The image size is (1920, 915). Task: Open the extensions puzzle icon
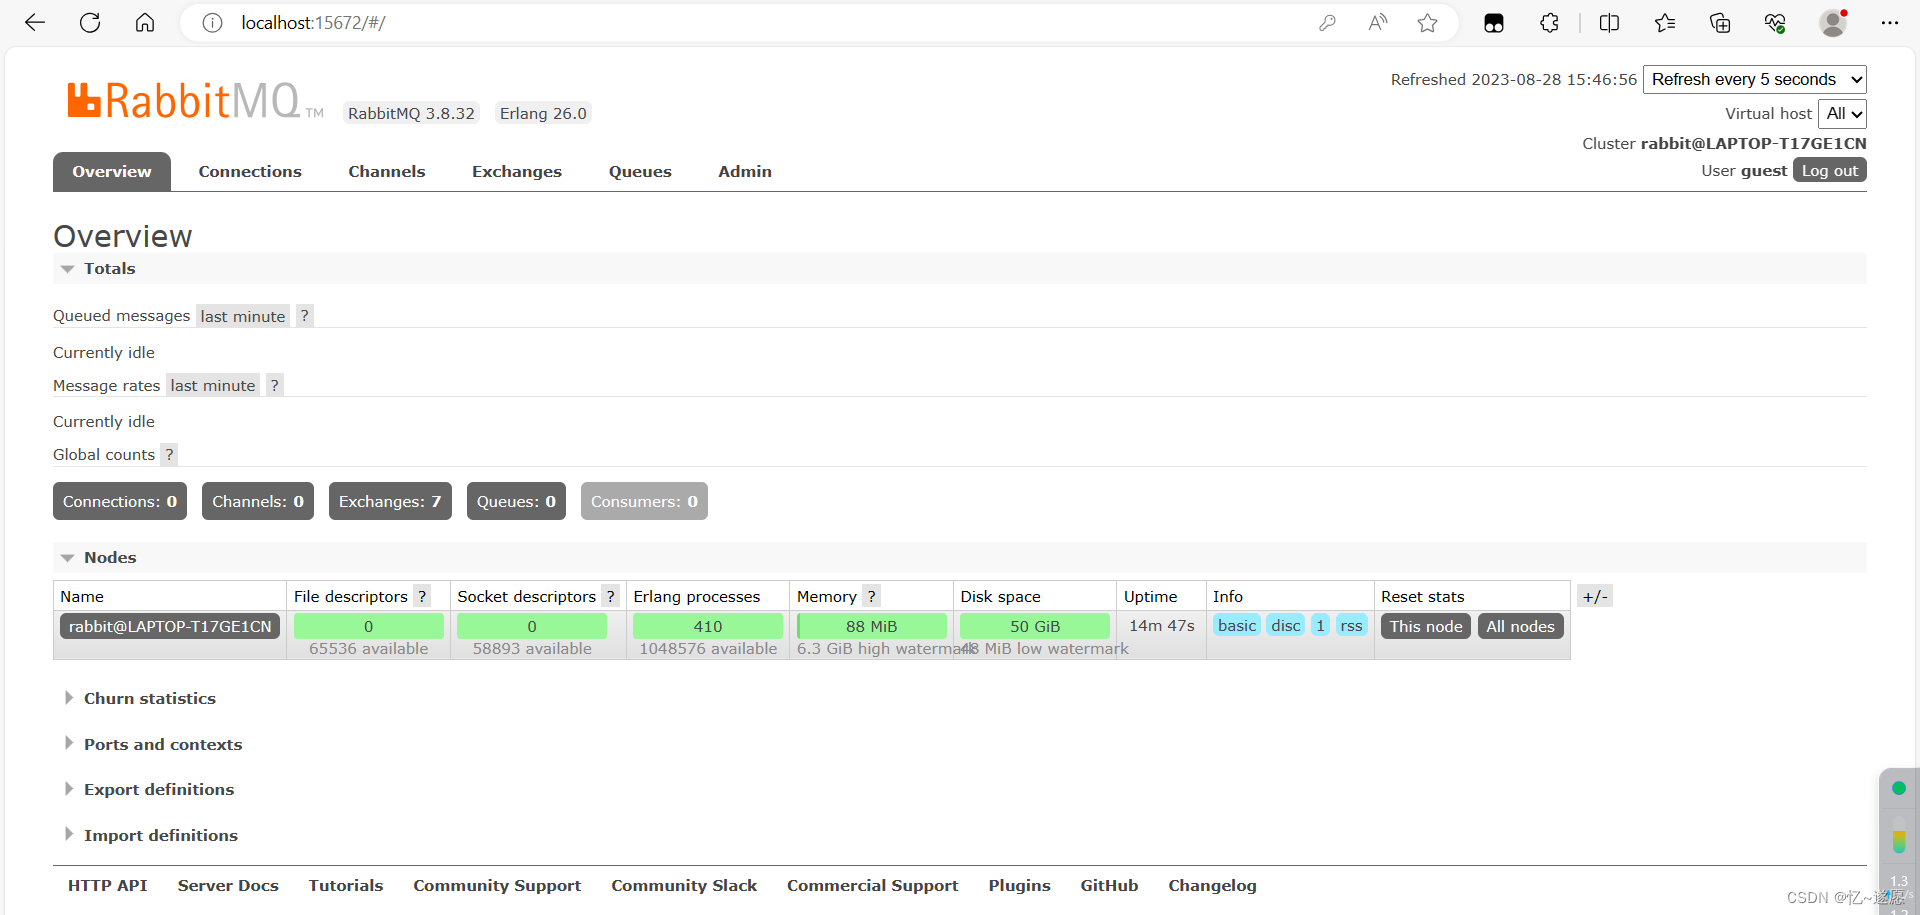pos(1549,22)
